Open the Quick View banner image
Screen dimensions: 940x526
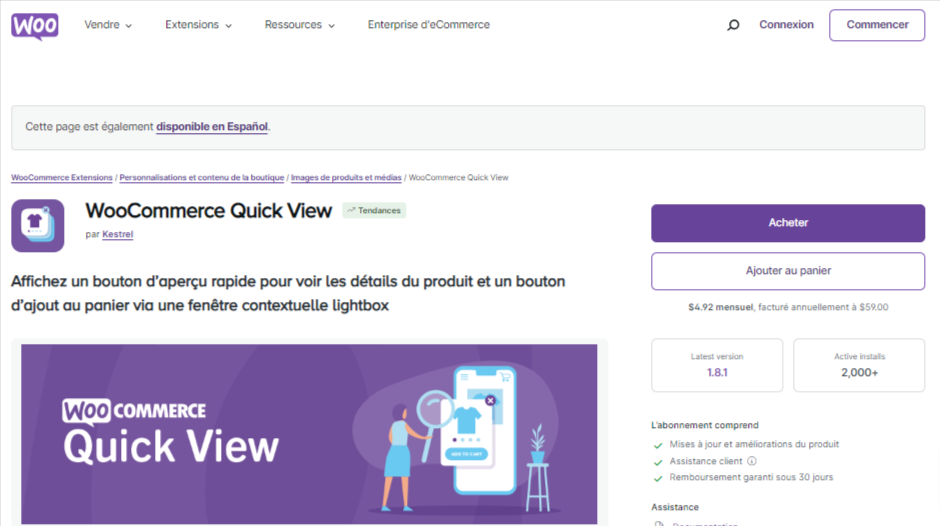click(309, 434)
